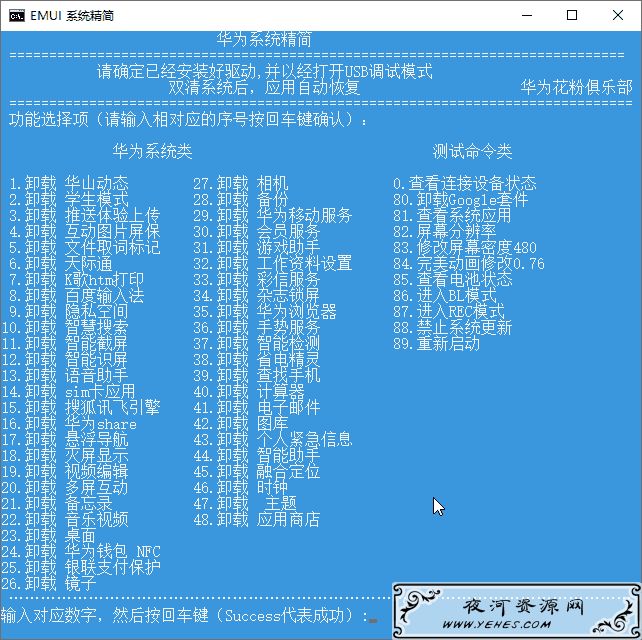Click line '25.卸载 银联支付保护'
This screenshot has height=640, width=642.
coord(81,567)
